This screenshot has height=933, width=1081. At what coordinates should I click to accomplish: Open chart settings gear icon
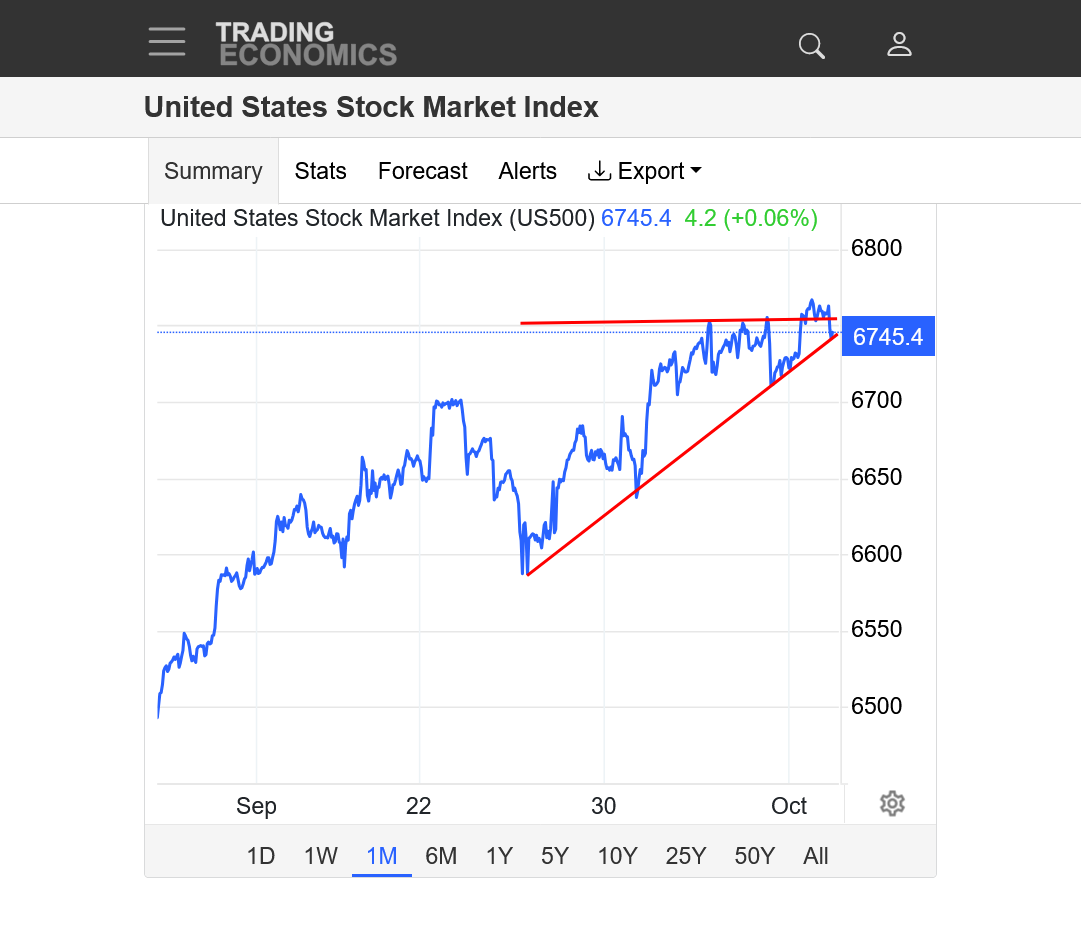(892, 803)
